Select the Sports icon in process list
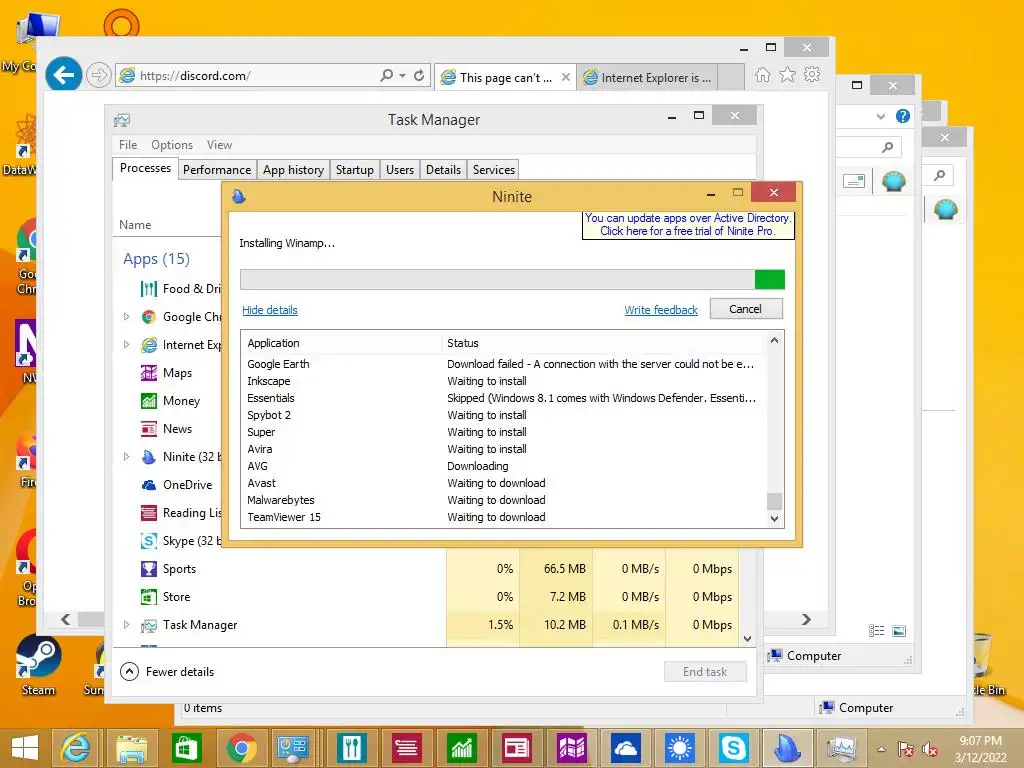1024x768 pixels. pos(149,569)
